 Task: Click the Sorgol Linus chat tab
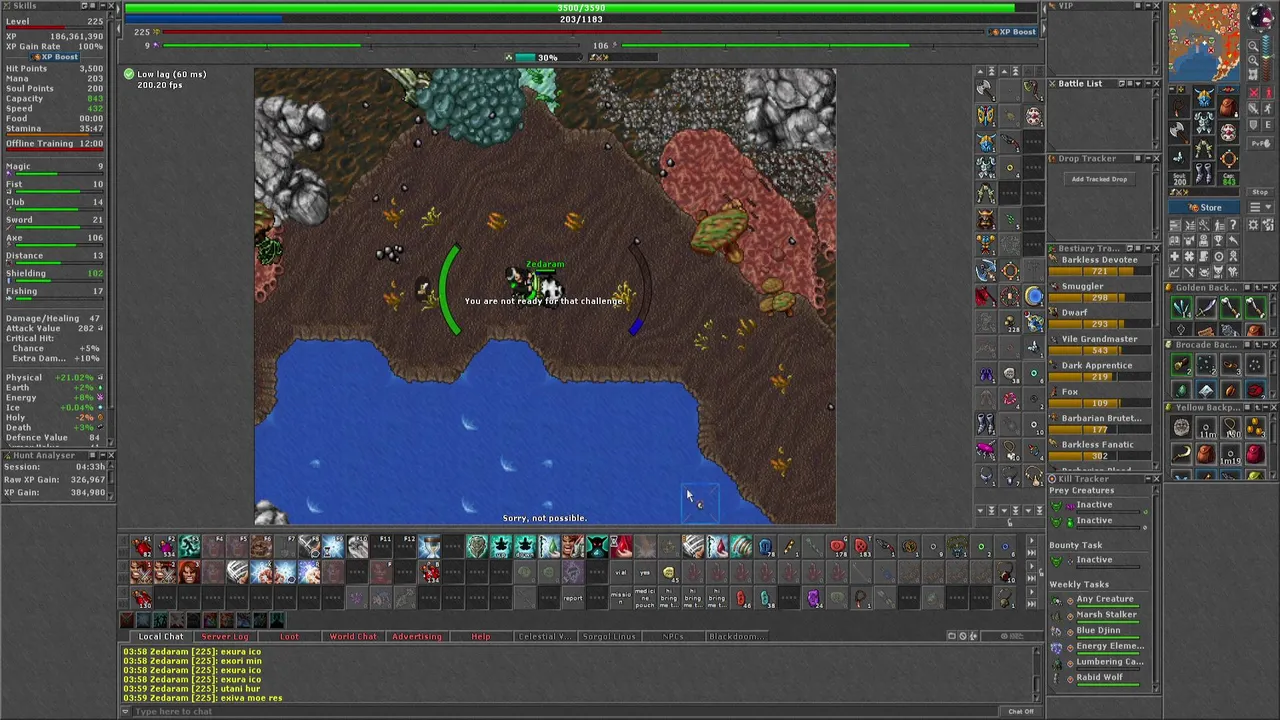(609, 636)
